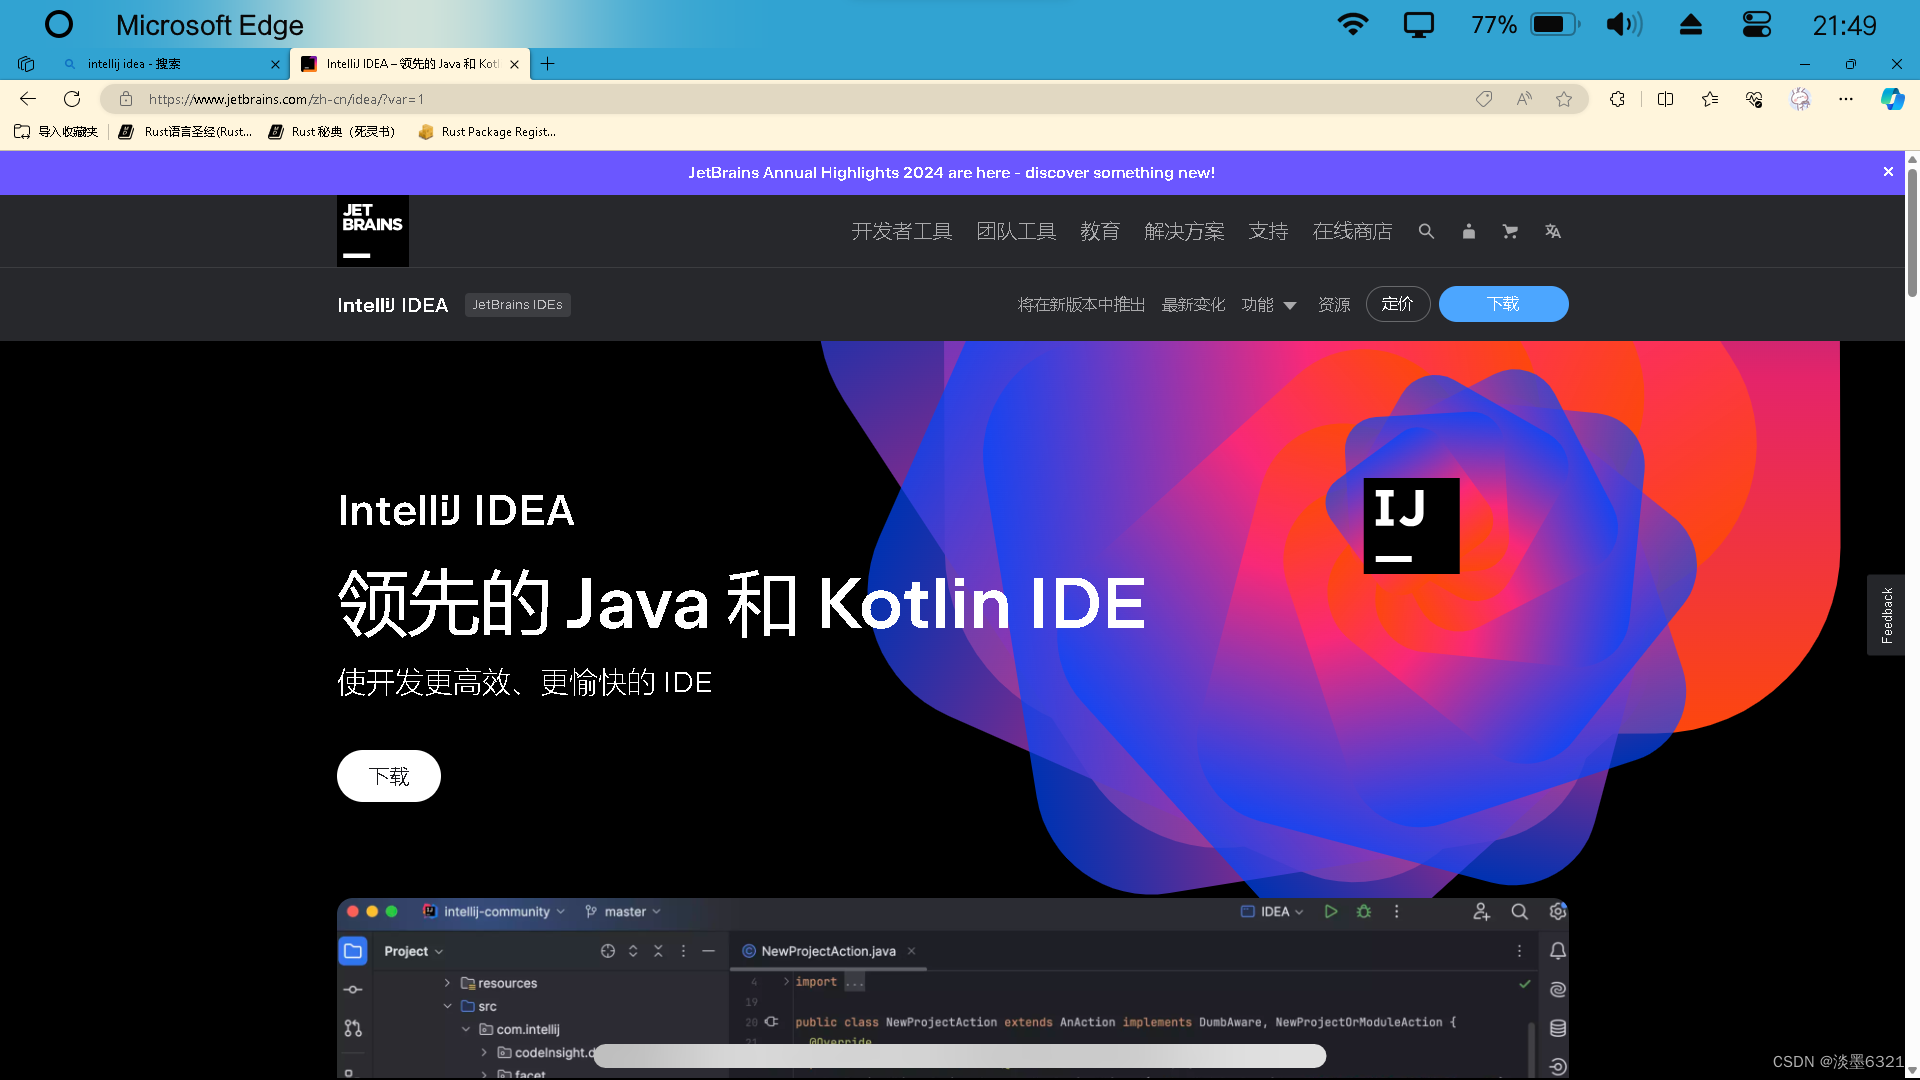Open 开发者工具 menu
This screenshot has height=1080, width=1920.
901,231
